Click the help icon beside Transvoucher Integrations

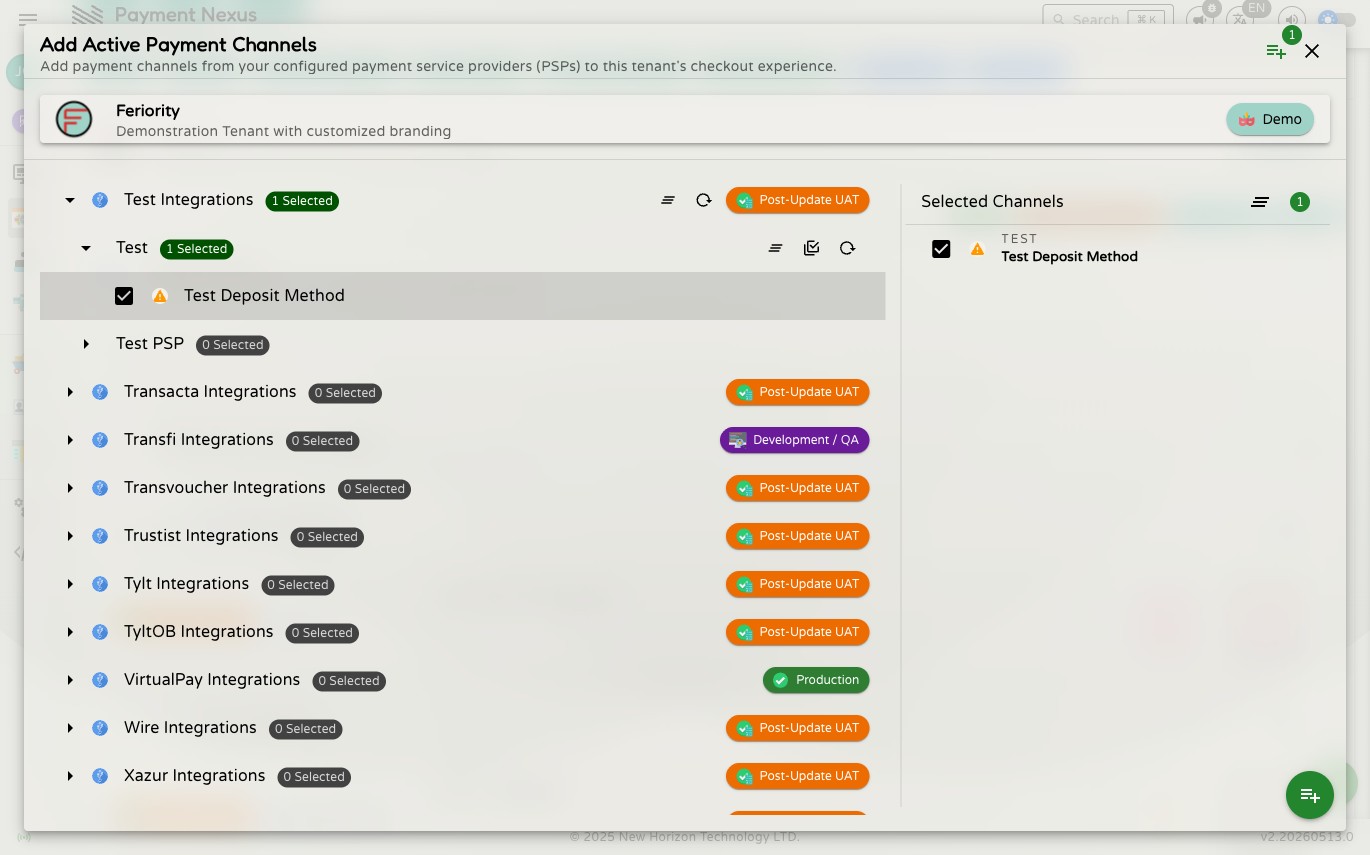100,488
